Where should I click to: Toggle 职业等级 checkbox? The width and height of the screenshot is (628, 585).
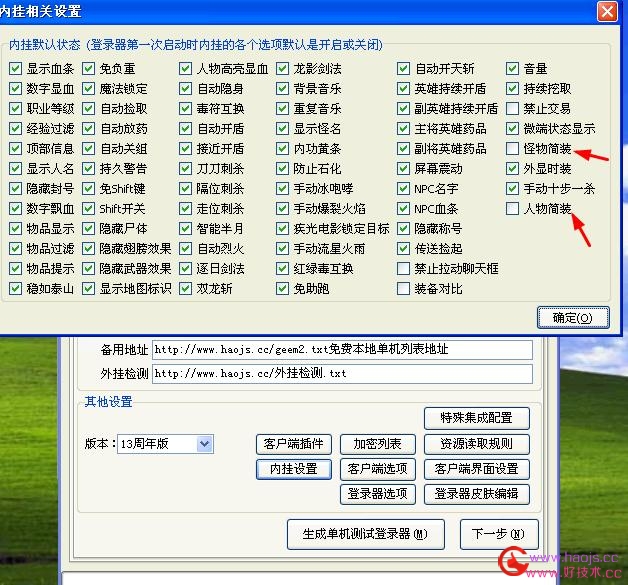(x=15, y=109)
